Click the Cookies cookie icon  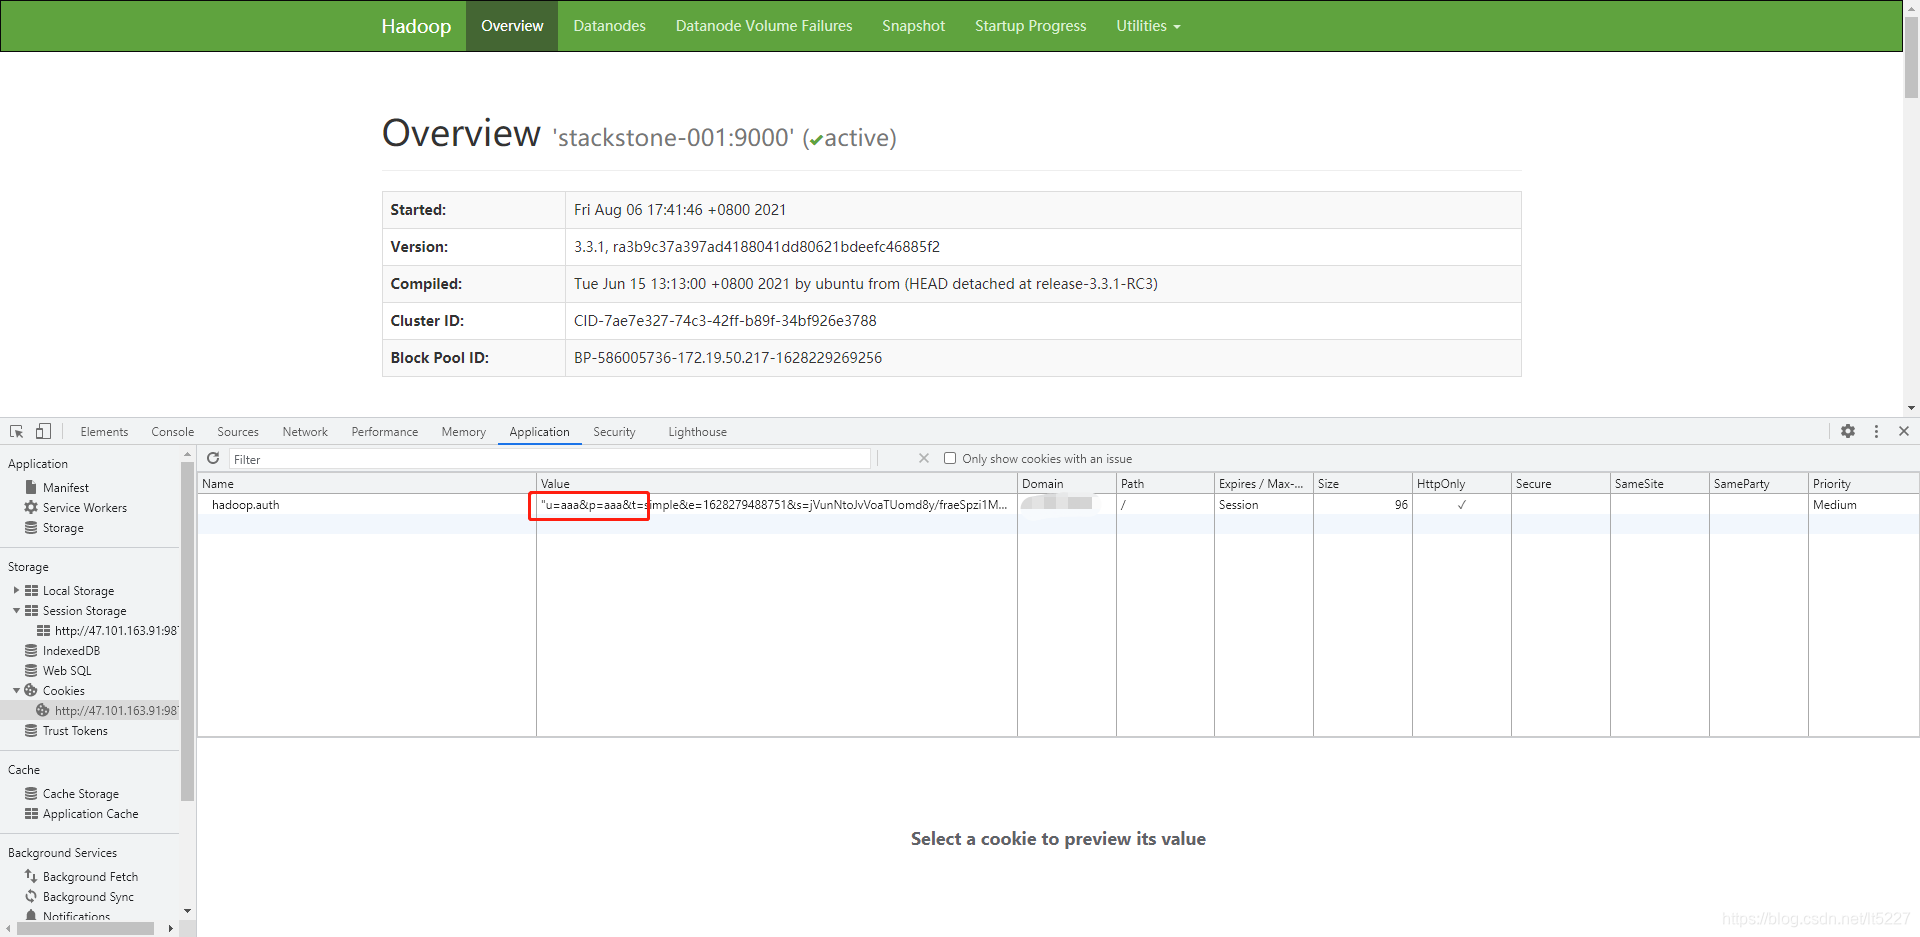[31, 690]
